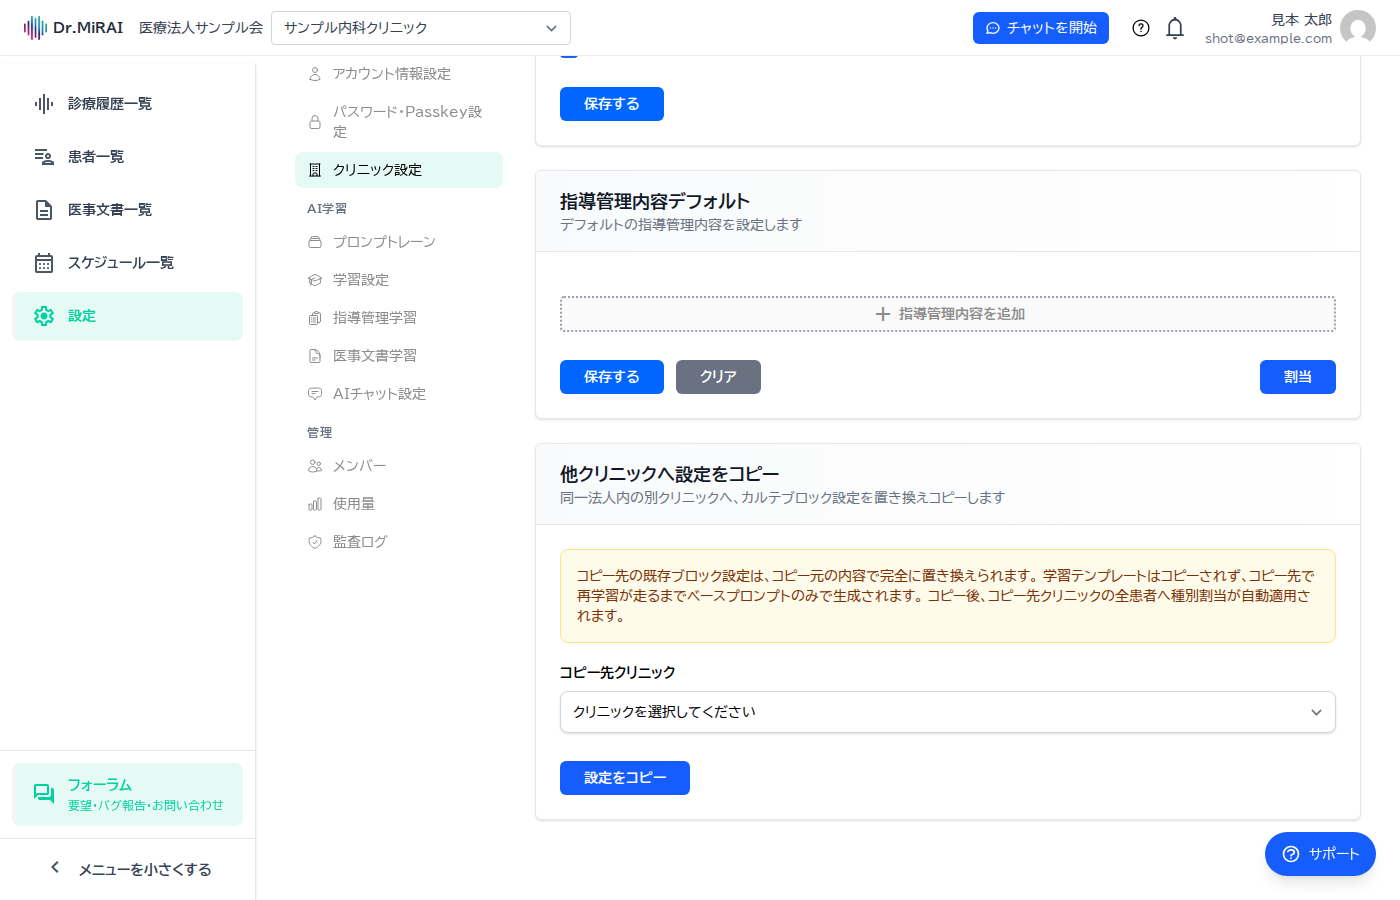Click the 指導管理内容デフォルト heading
Image resolution: width=1400 pixels, height=900 pixels.
655,201
